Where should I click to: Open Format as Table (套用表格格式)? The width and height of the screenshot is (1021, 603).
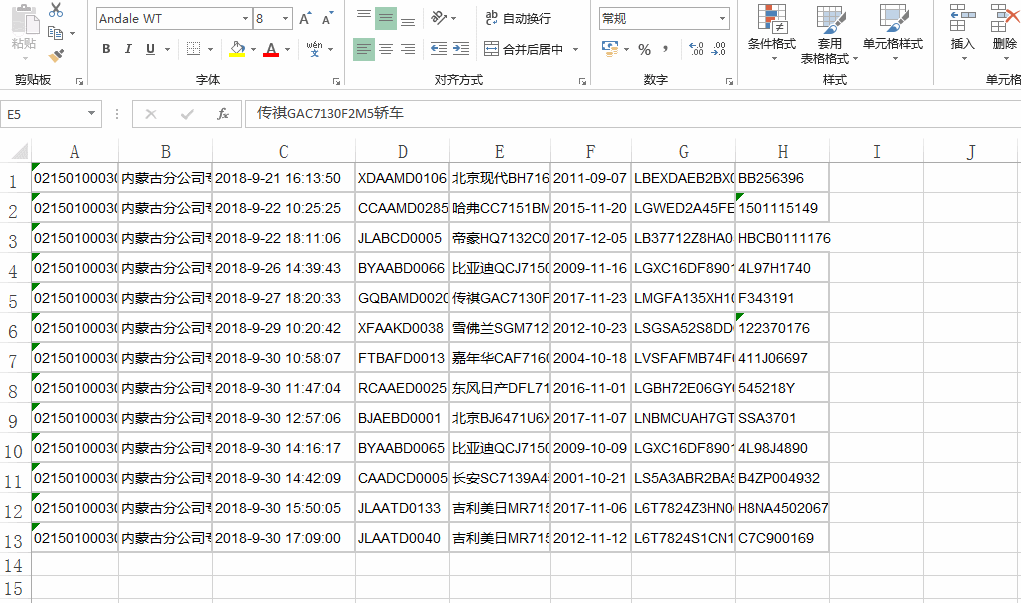click(830, 33)
